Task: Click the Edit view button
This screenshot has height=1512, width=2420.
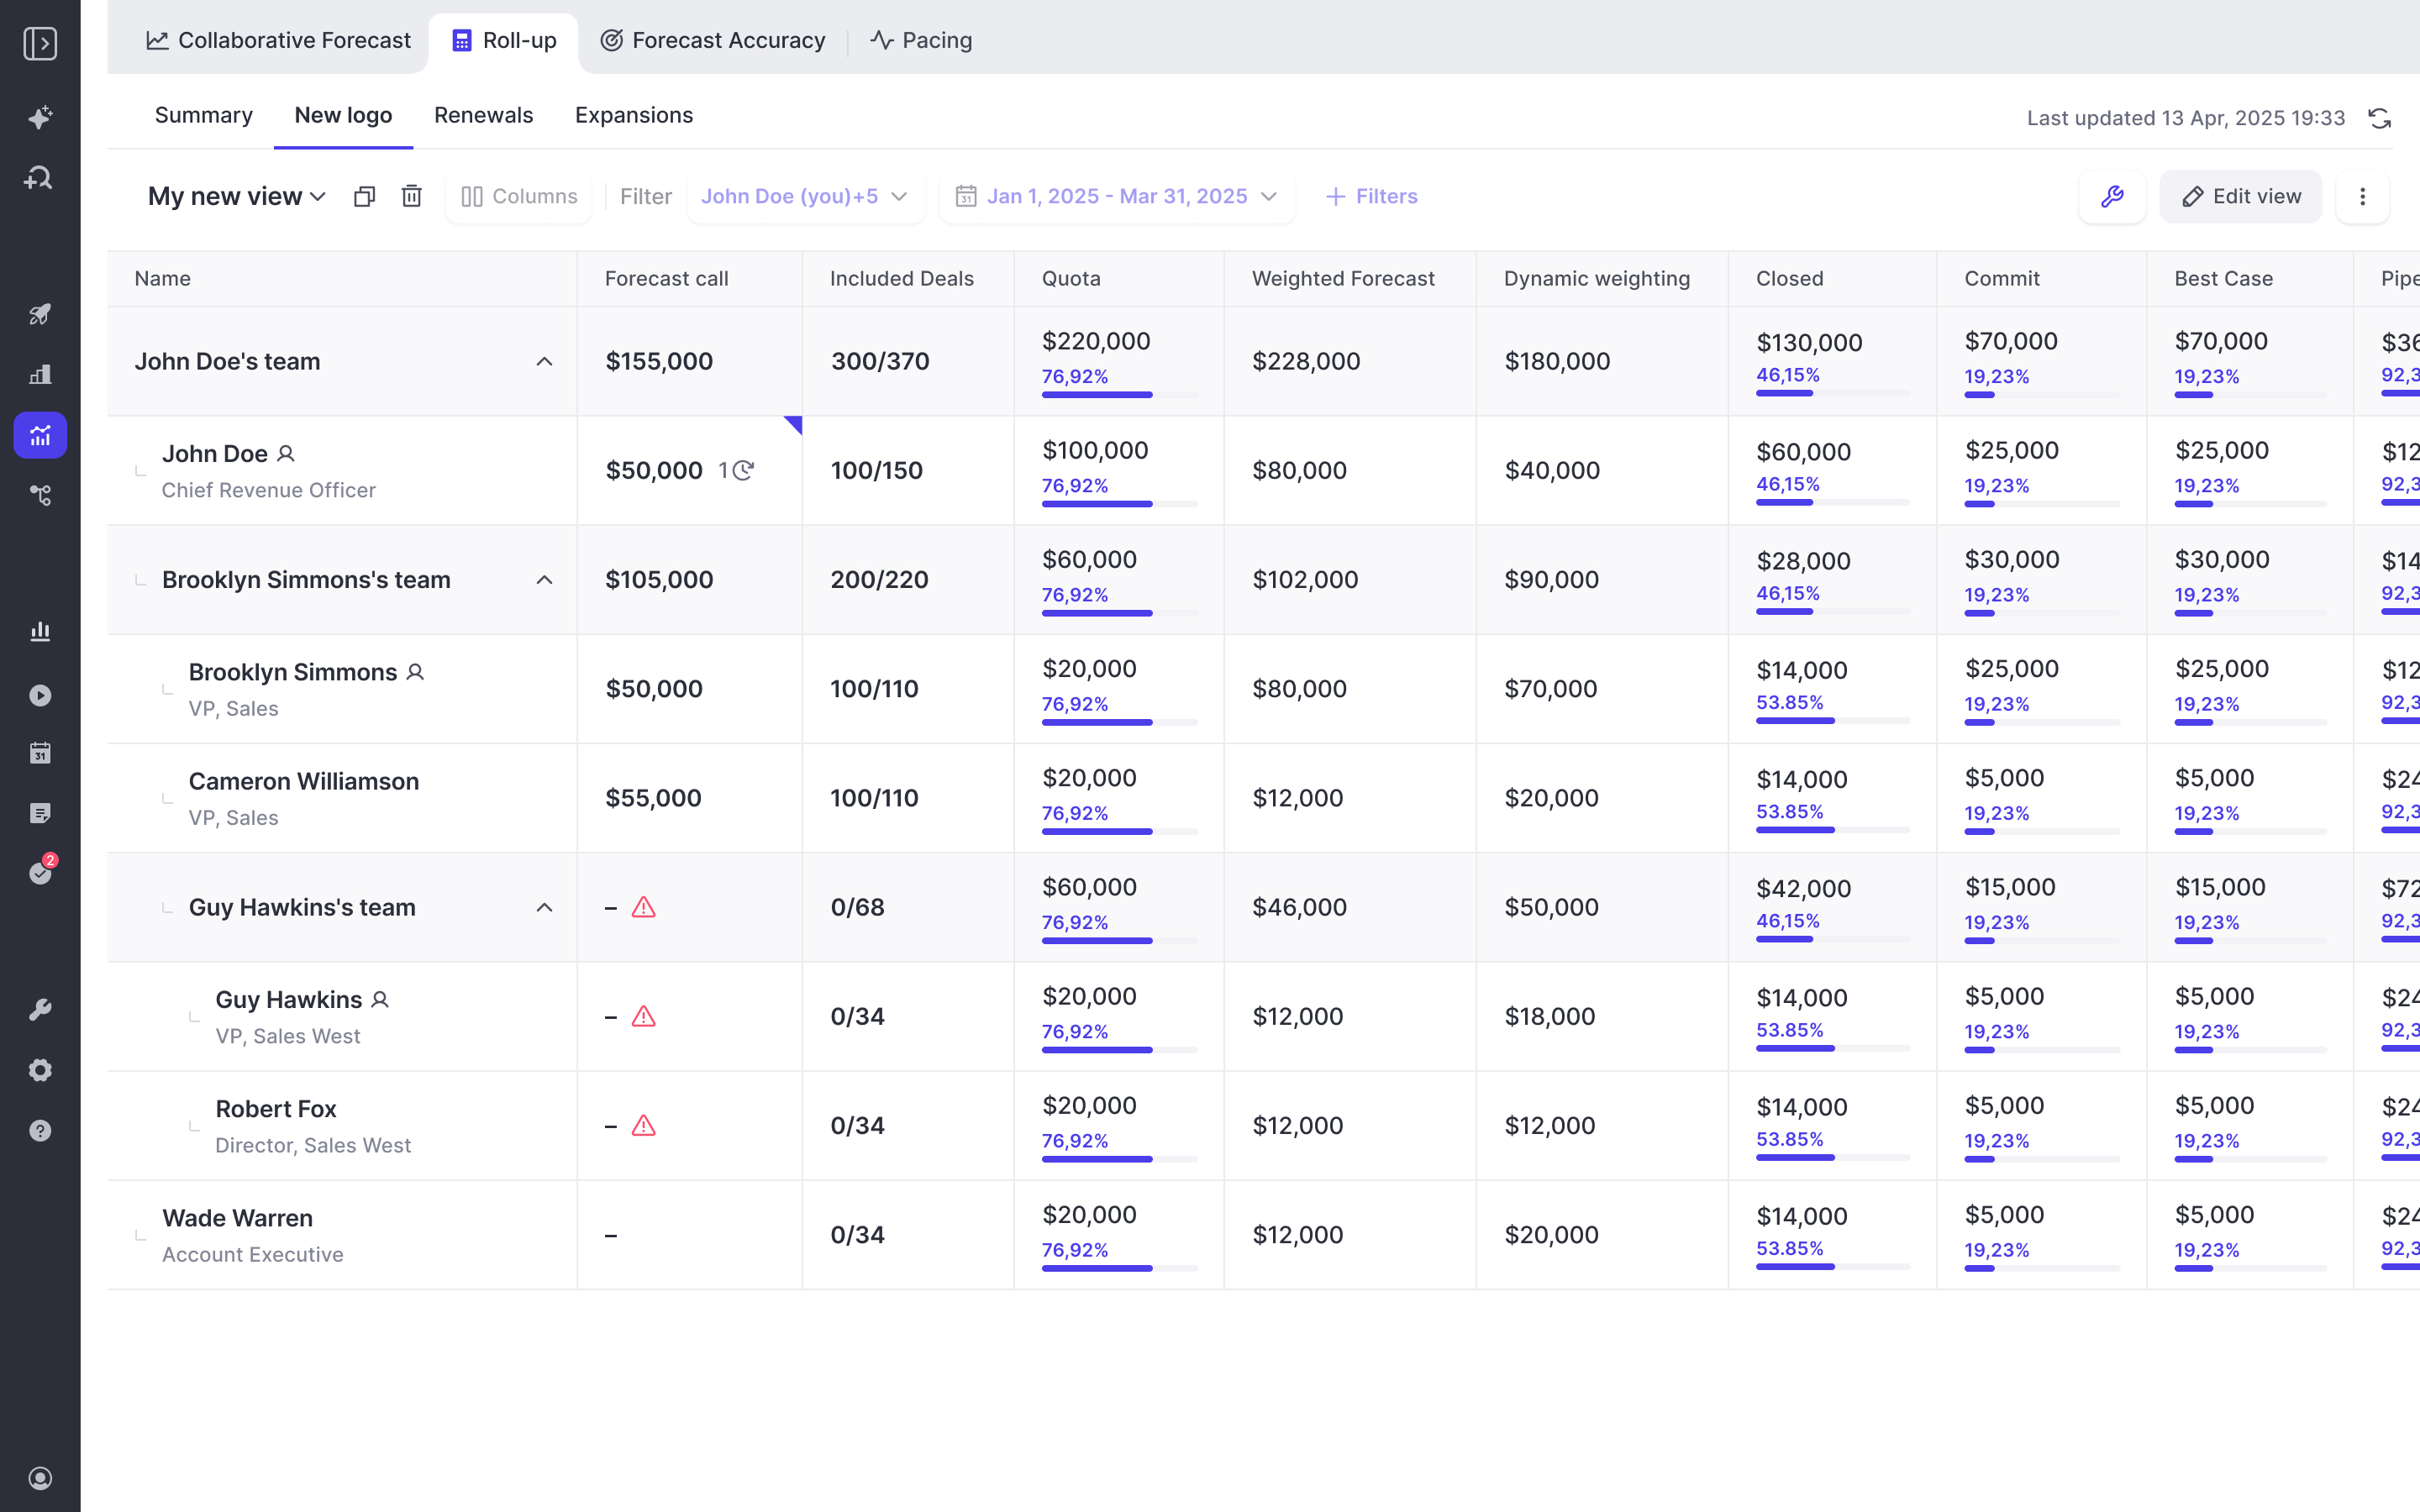Action: pyautogui.click(x=2240, y=196)
